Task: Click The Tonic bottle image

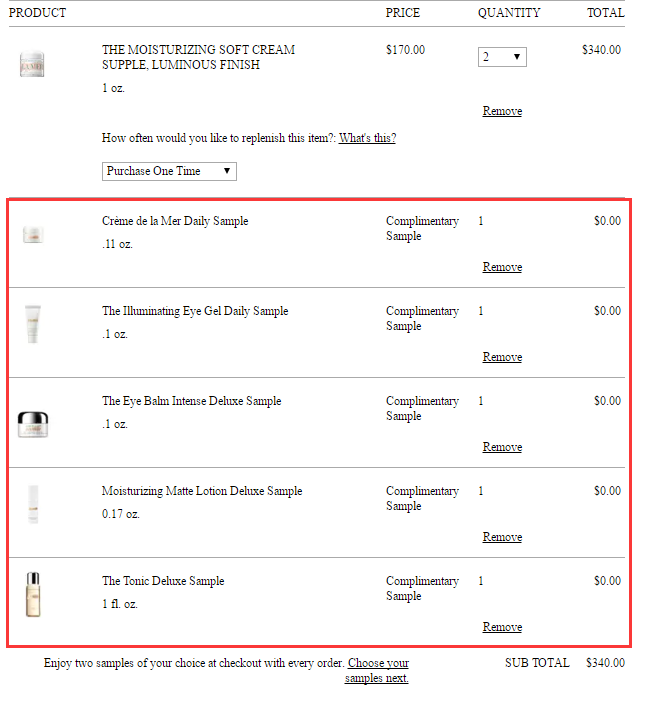Action: tap(33, 594)
